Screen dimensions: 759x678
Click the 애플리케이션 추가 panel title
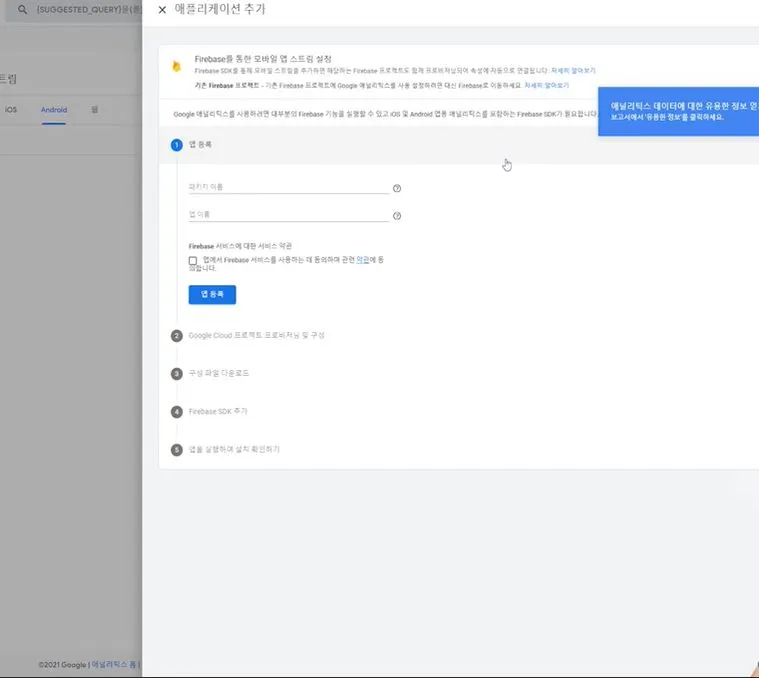point(220,9)
